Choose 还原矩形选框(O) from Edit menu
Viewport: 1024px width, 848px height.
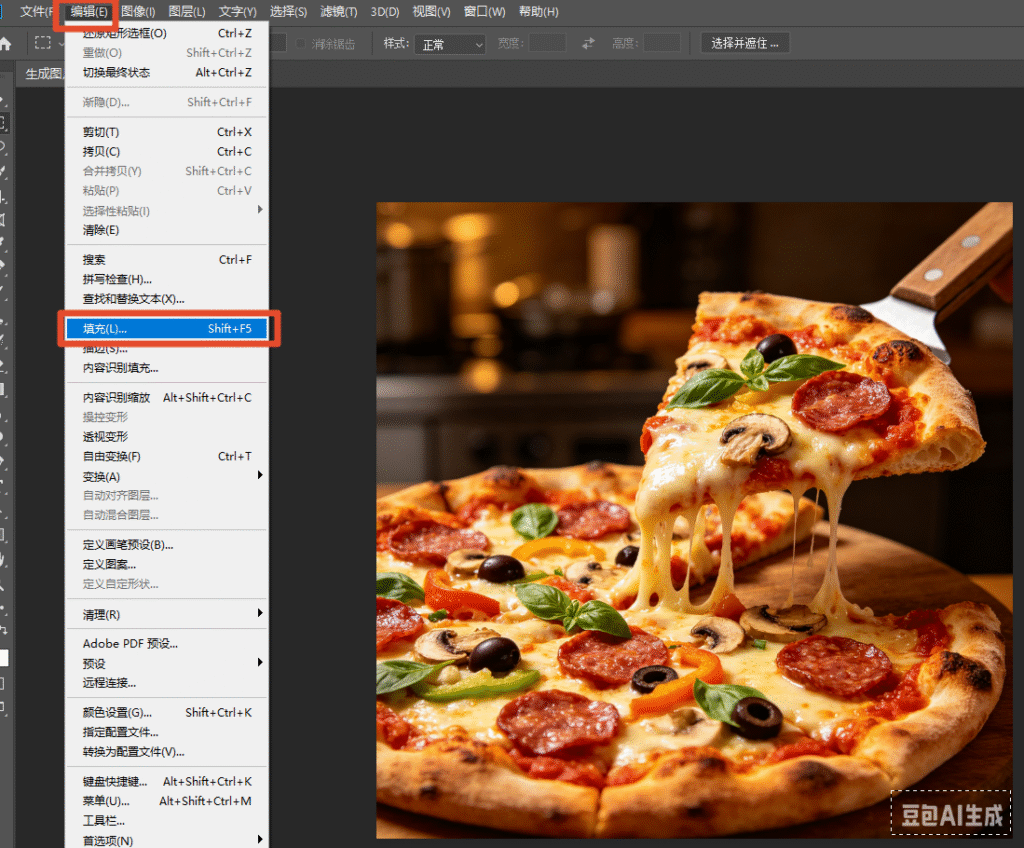[x=167, y=33]
